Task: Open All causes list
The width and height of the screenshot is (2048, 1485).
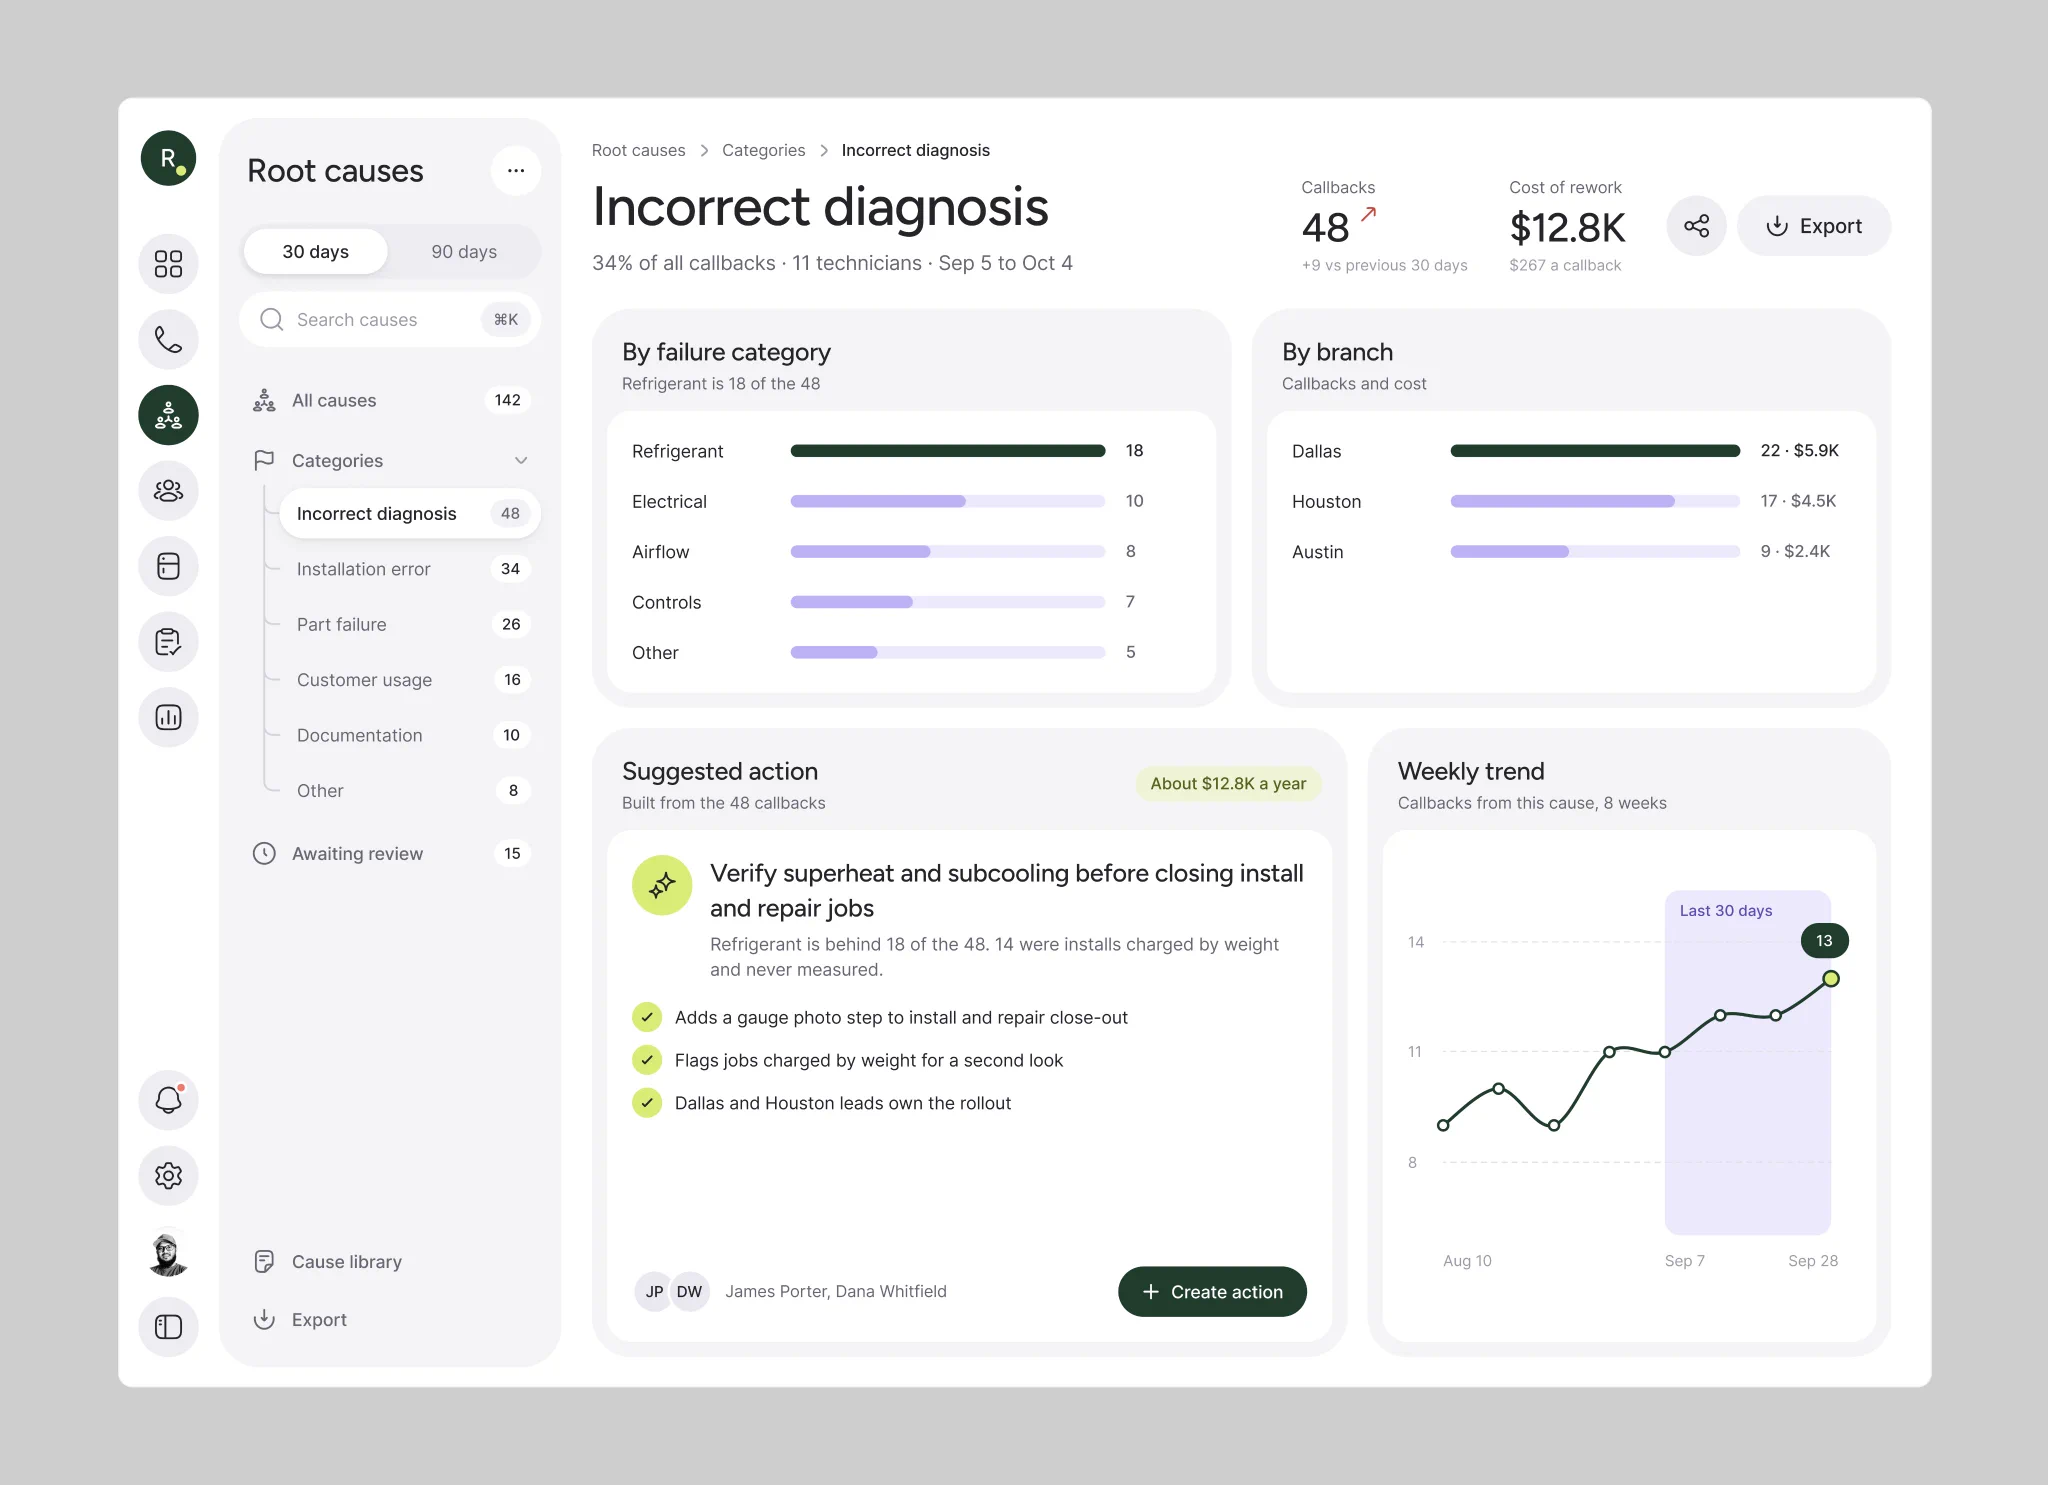Action: click(x=390, y=400)
